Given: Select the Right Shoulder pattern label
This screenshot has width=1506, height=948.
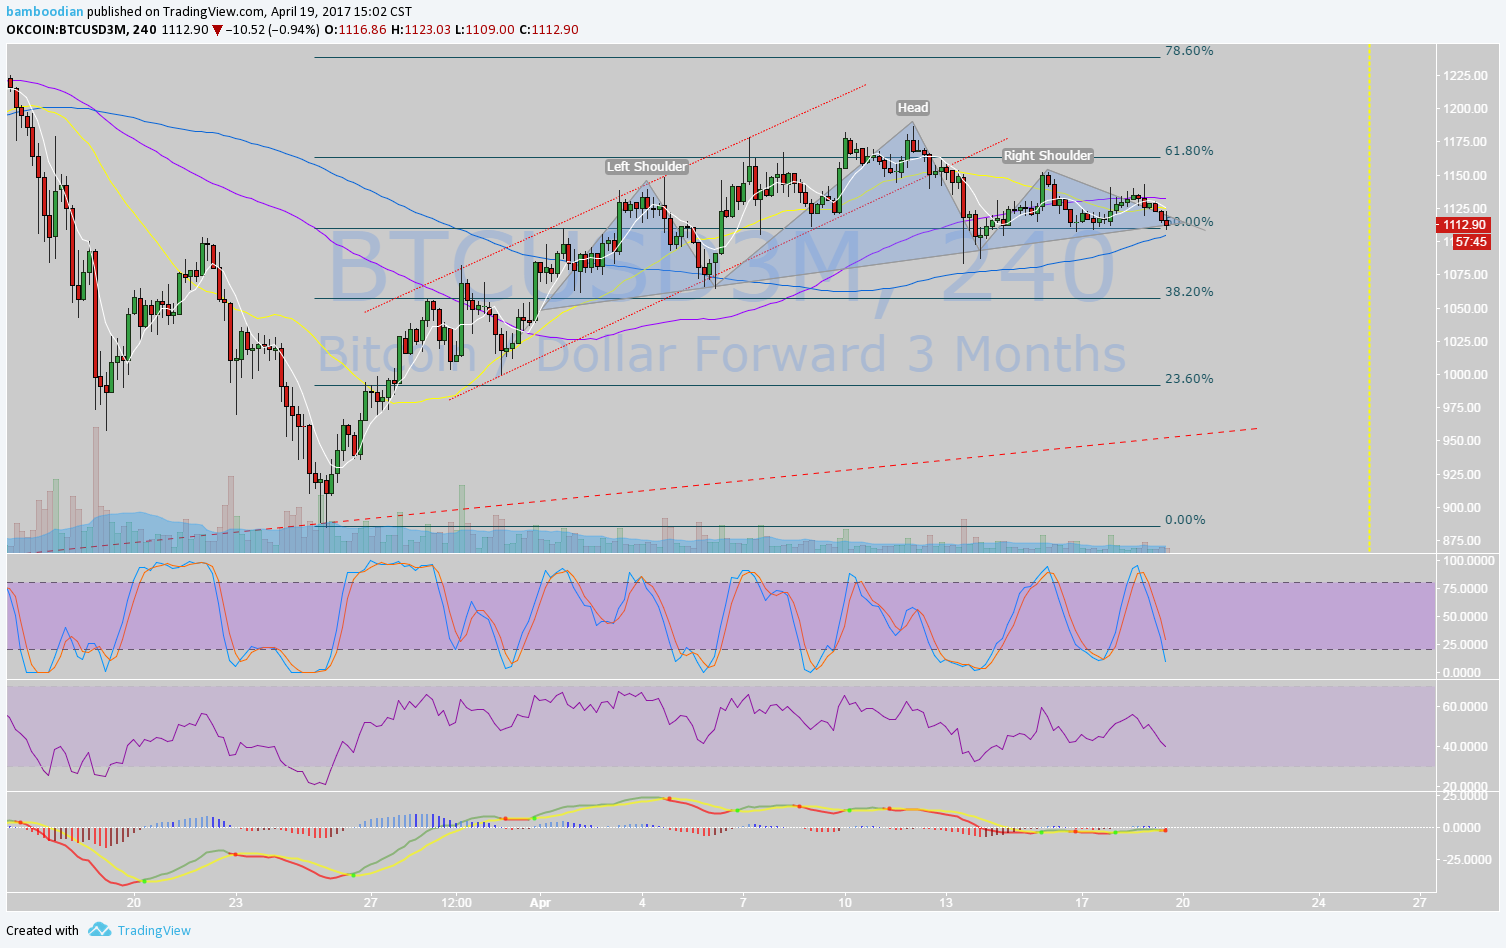Looking at the screenshot, I should click(x=1048, y=155).
